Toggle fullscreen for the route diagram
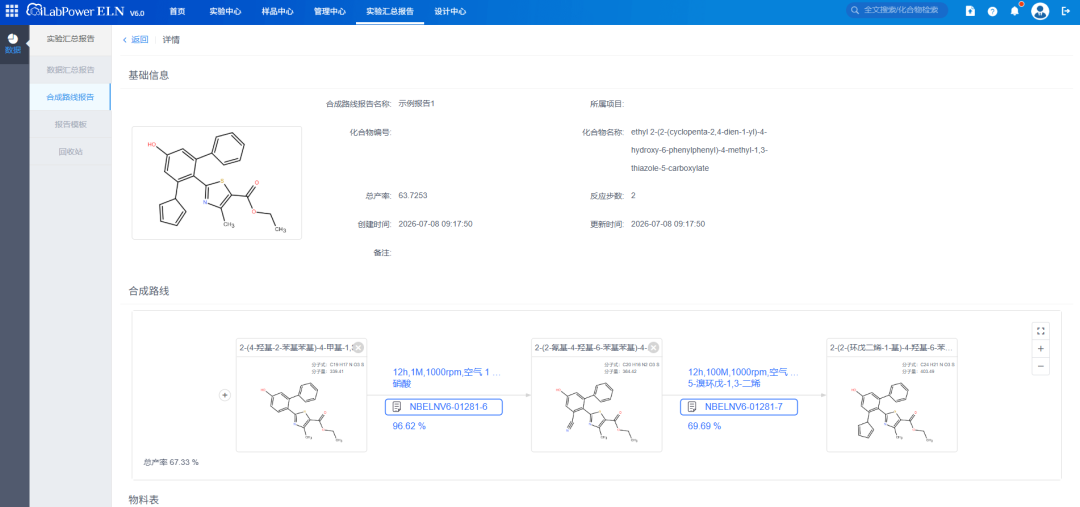Screen dimensions: 1080x507 click(1041, 330)
